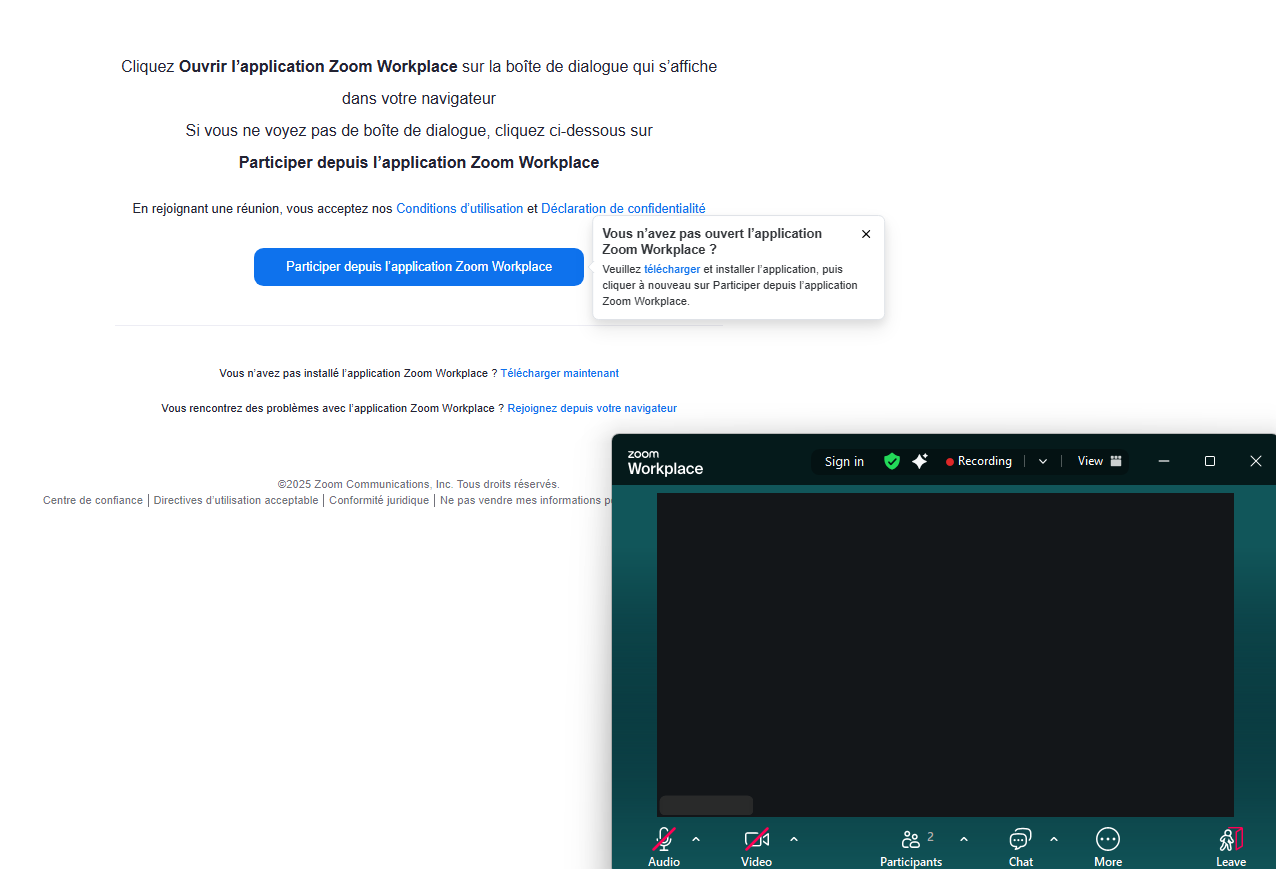The image size is (1276, 869).
Task: Change layout with the View button
Action: (x=1099, y=461)
